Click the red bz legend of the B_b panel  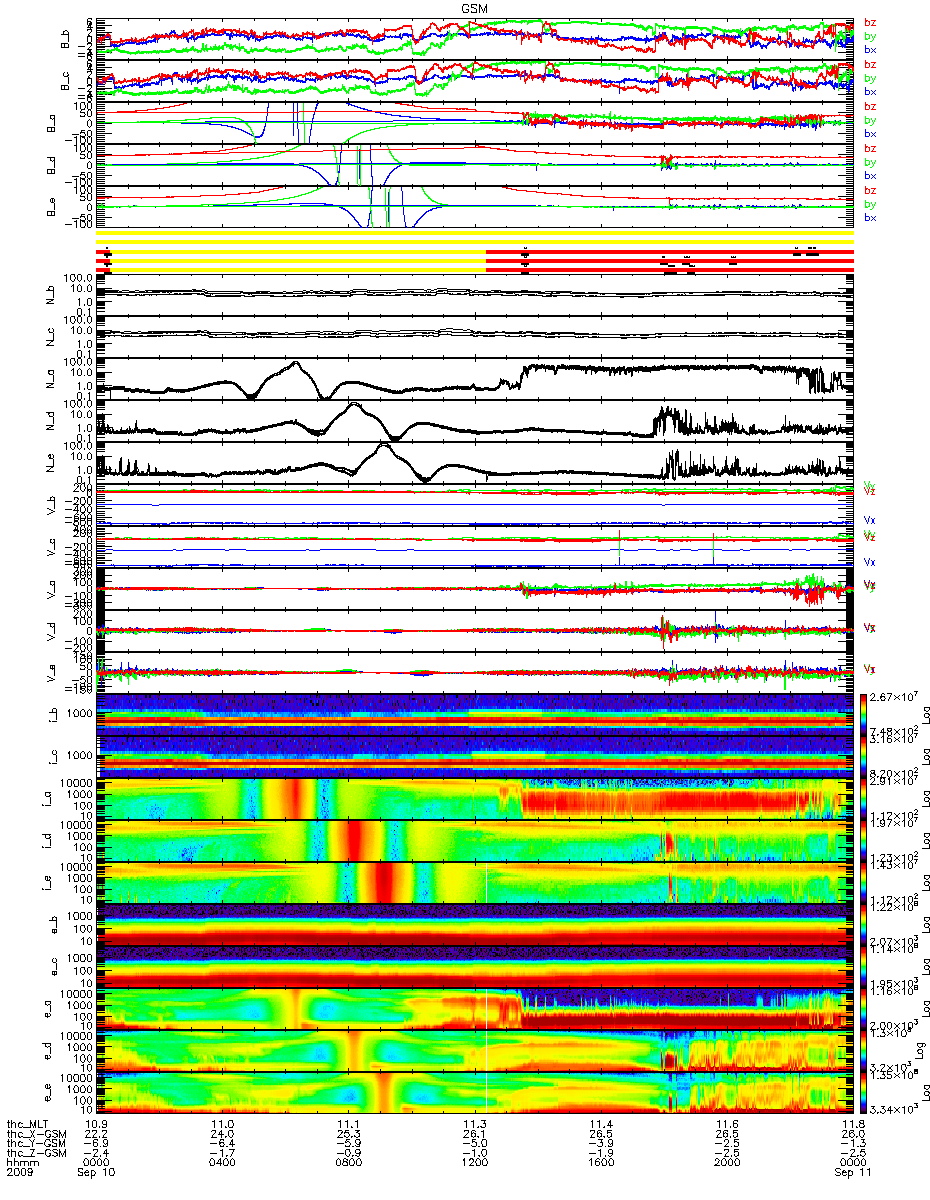click(x=870, y=23)
